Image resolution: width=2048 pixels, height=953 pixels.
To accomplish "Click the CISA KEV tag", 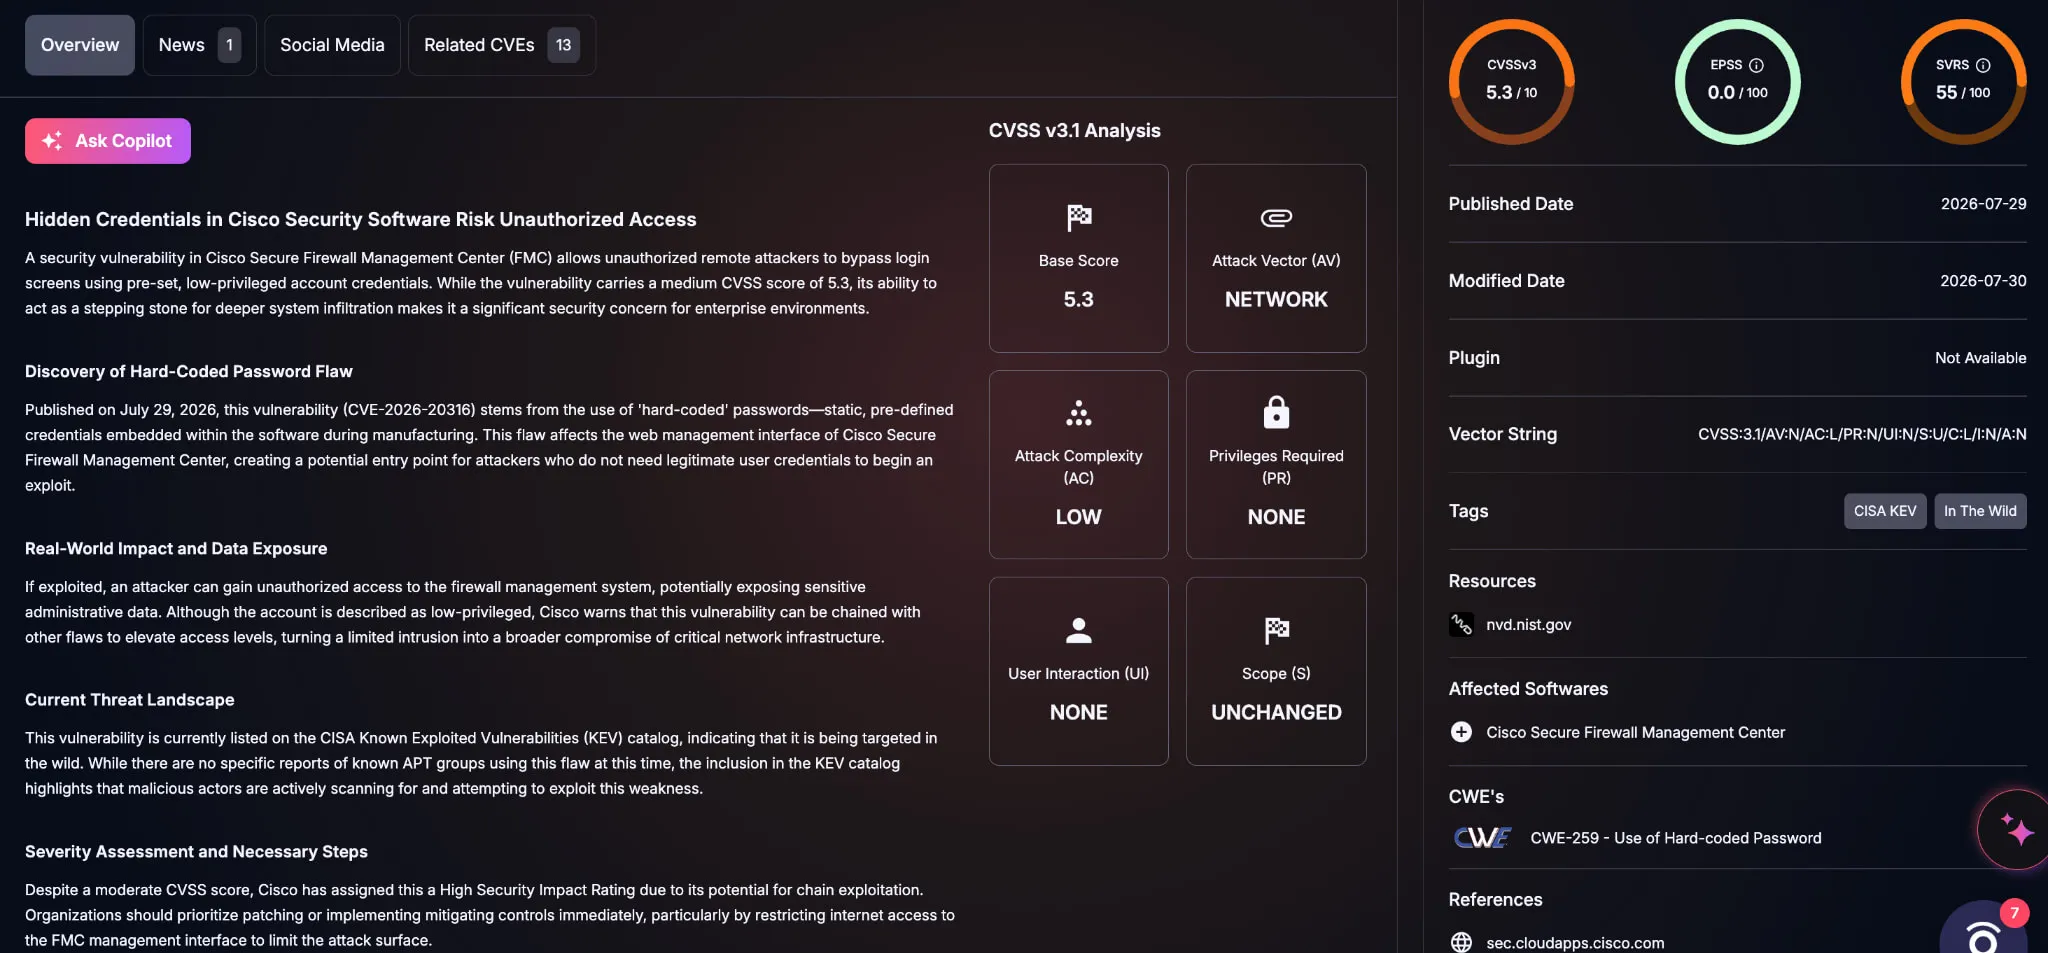I will click(x=1885, y=511).
